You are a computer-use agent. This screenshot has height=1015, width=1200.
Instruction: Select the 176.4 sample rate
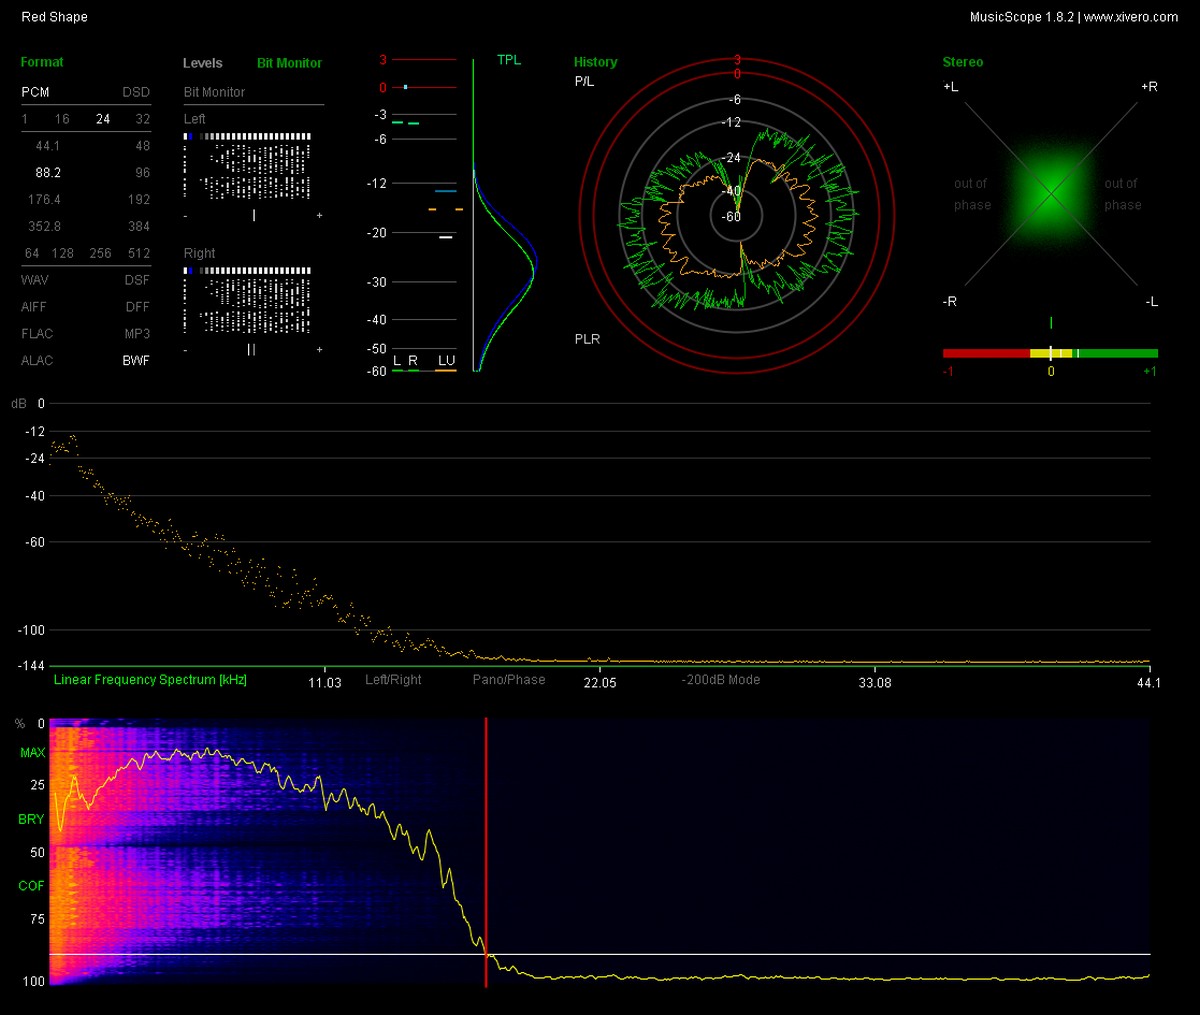pos(44,200)
